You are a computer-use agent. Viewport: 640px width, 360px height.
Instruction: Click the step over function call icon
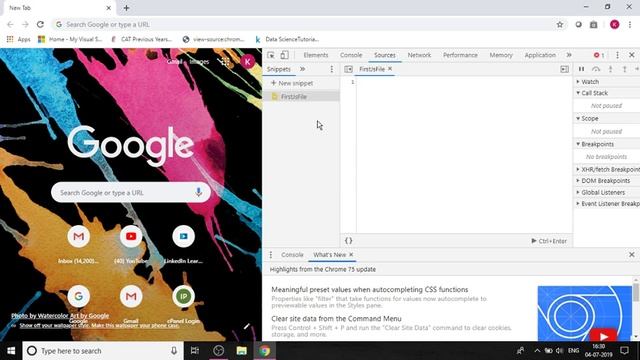point(596,69)
